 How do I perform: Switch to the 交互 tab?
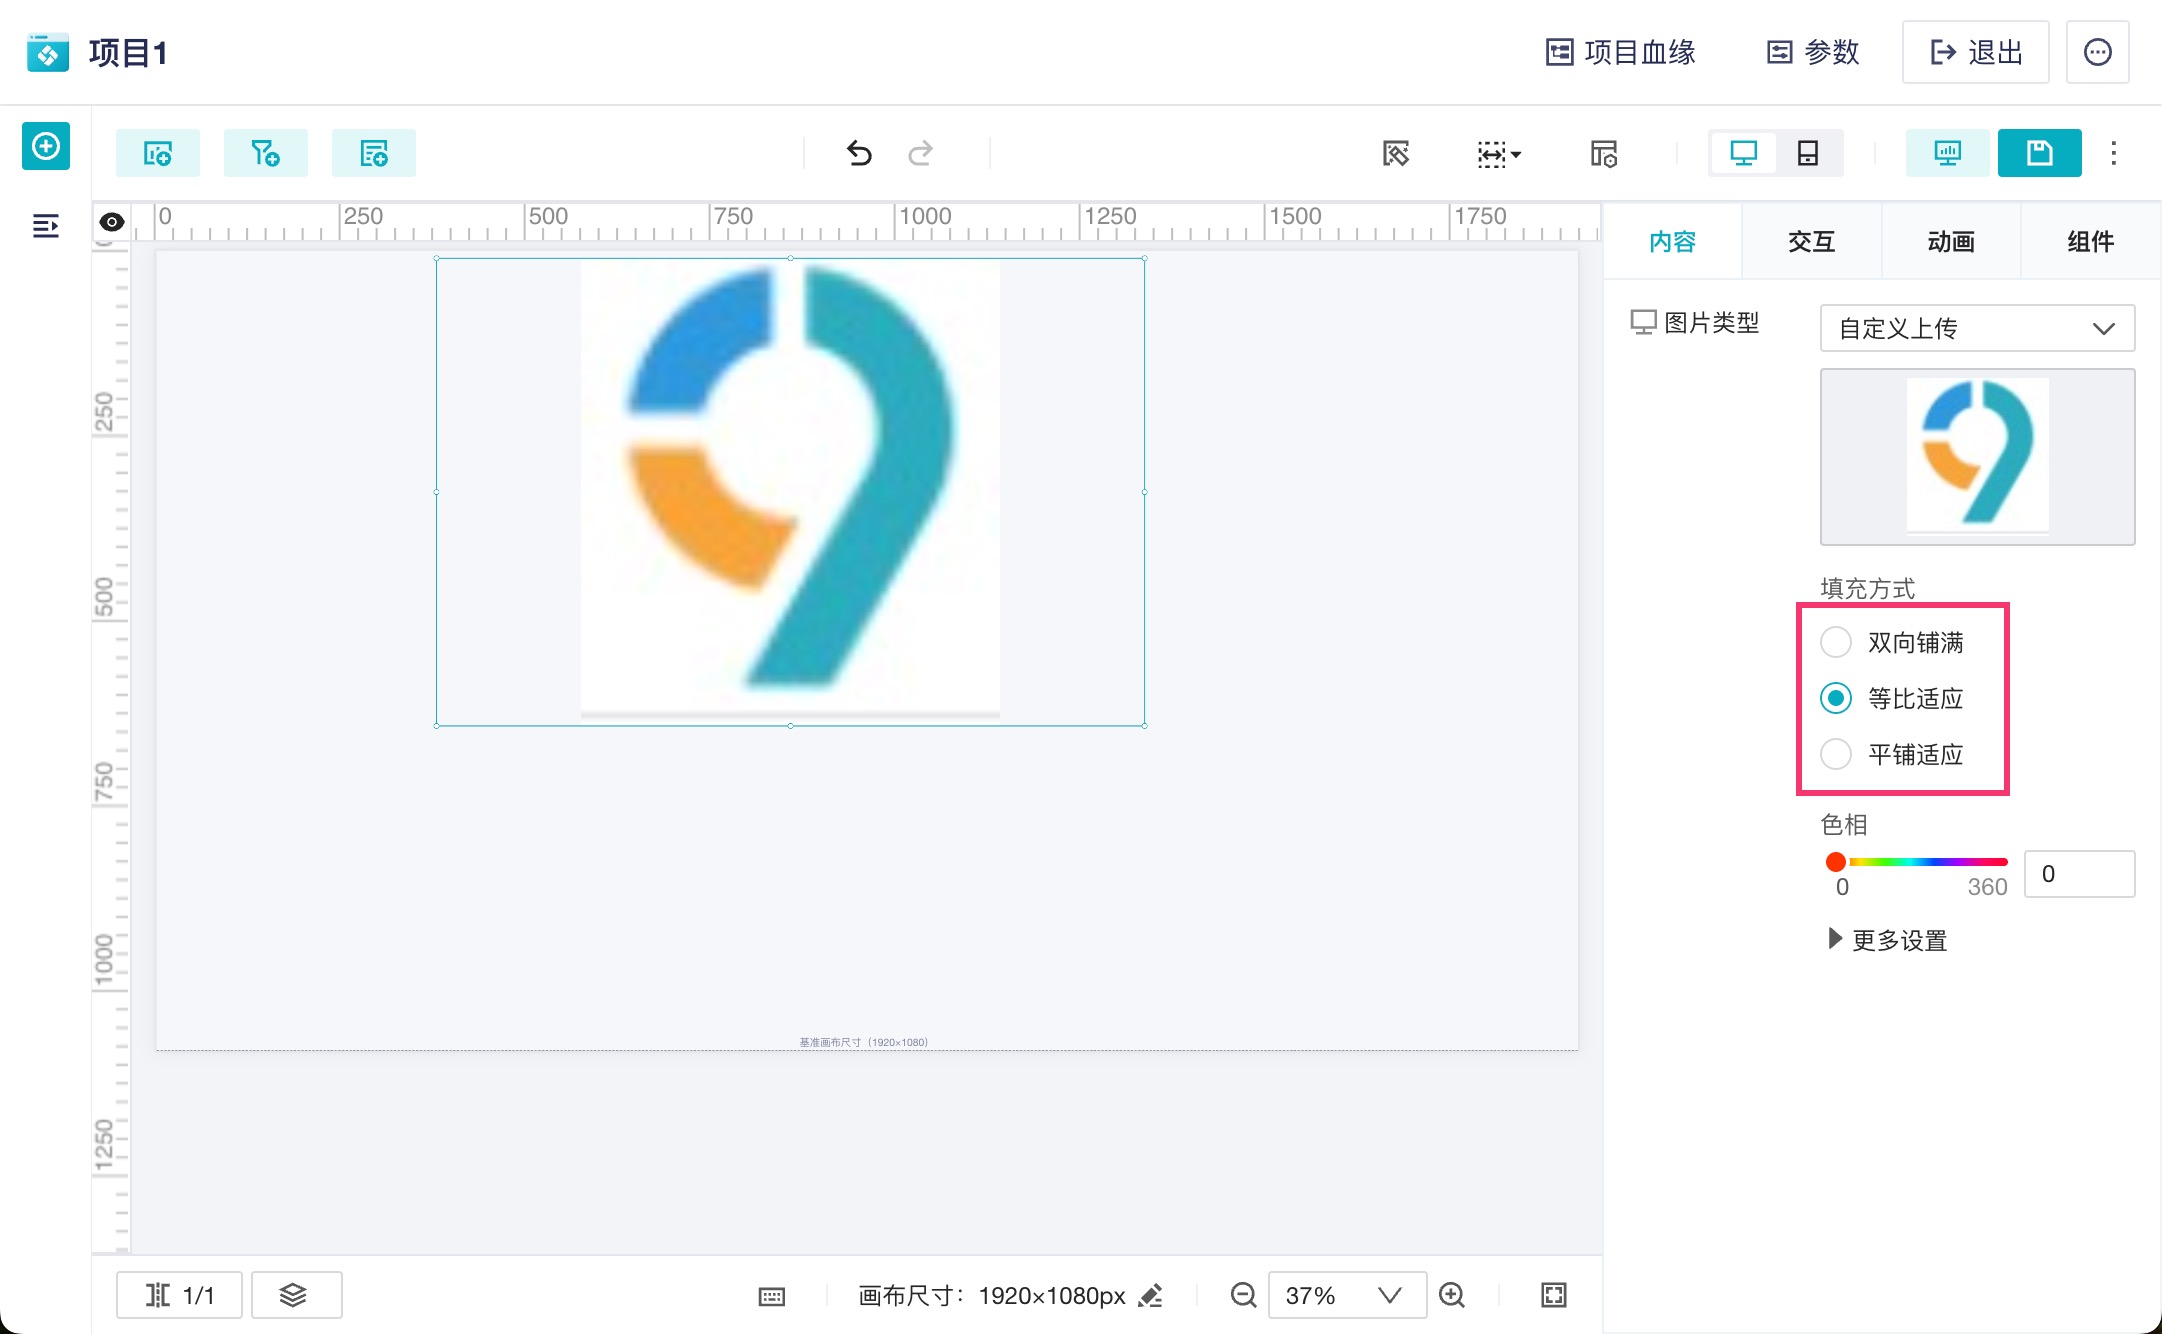[1811, 241]
